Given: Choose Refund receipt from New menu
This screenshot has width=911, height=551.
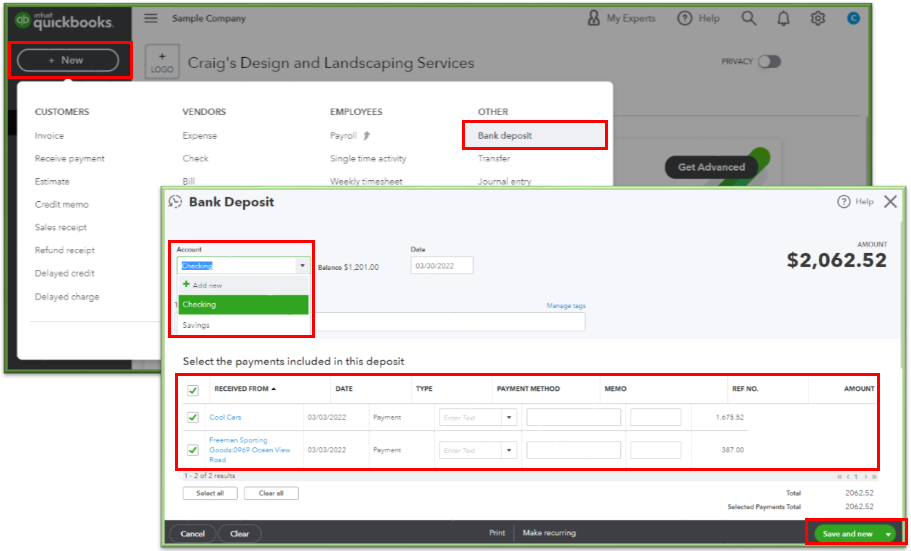Looking at the screenshot, I should [64, 250].
